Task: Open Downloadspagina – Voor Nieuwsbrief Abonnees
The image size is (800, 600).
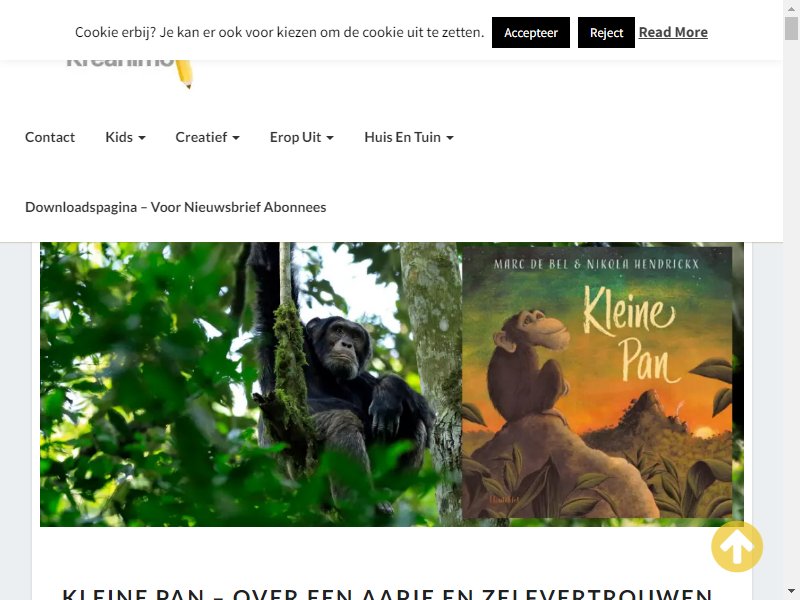Action: pos(176,207)
